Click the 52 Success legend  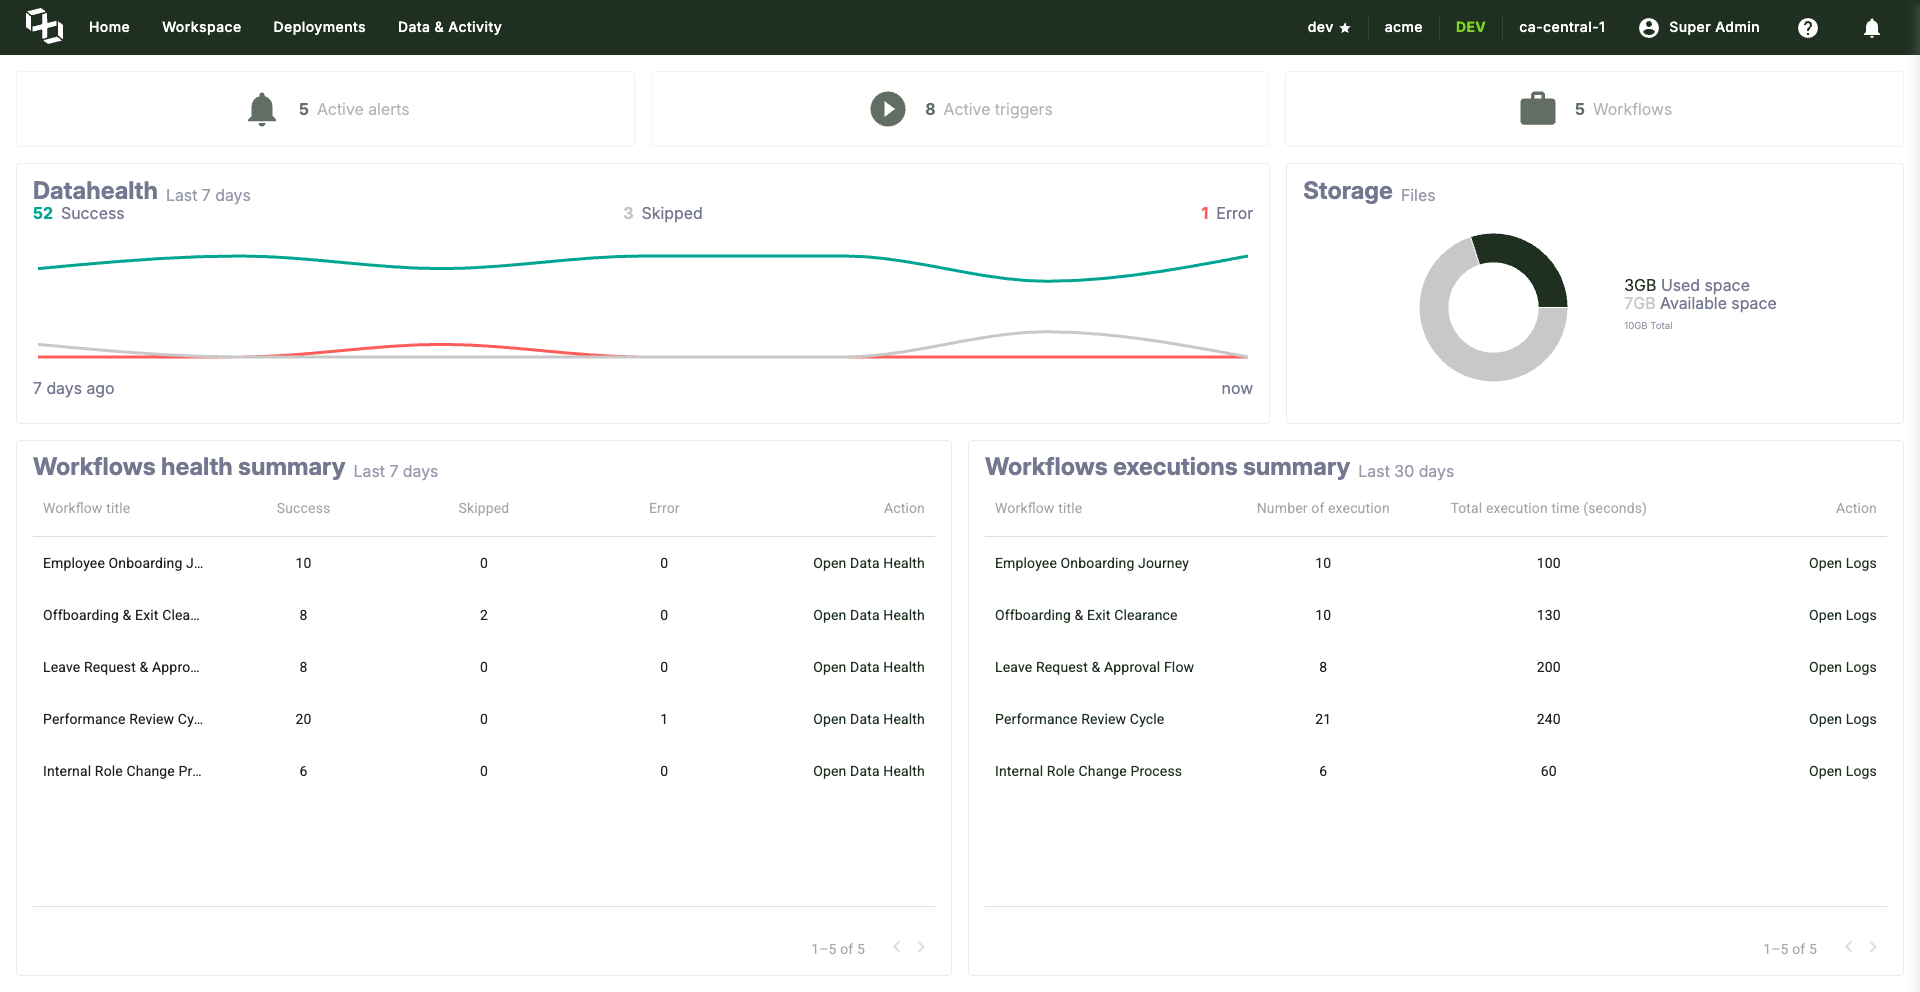point(79,213)
